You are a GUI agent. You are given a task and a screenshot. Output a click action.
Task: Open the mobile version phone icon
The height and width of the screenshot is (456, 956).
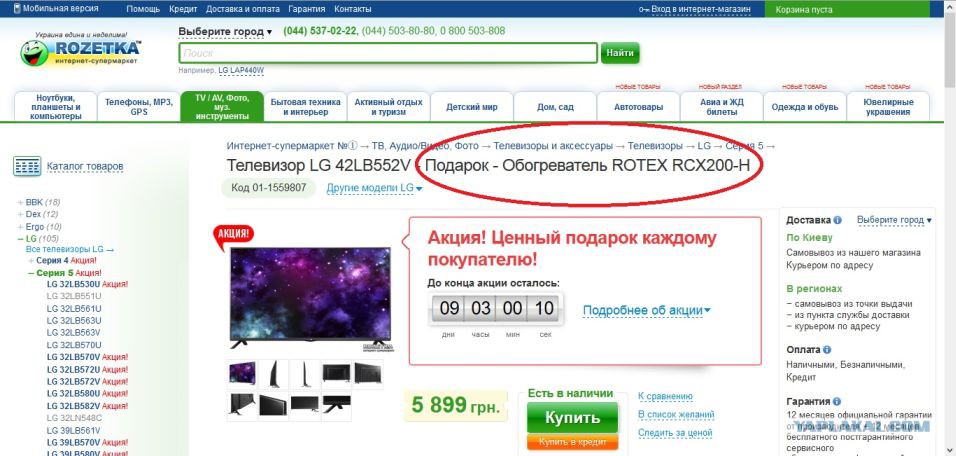pos(16,9)
